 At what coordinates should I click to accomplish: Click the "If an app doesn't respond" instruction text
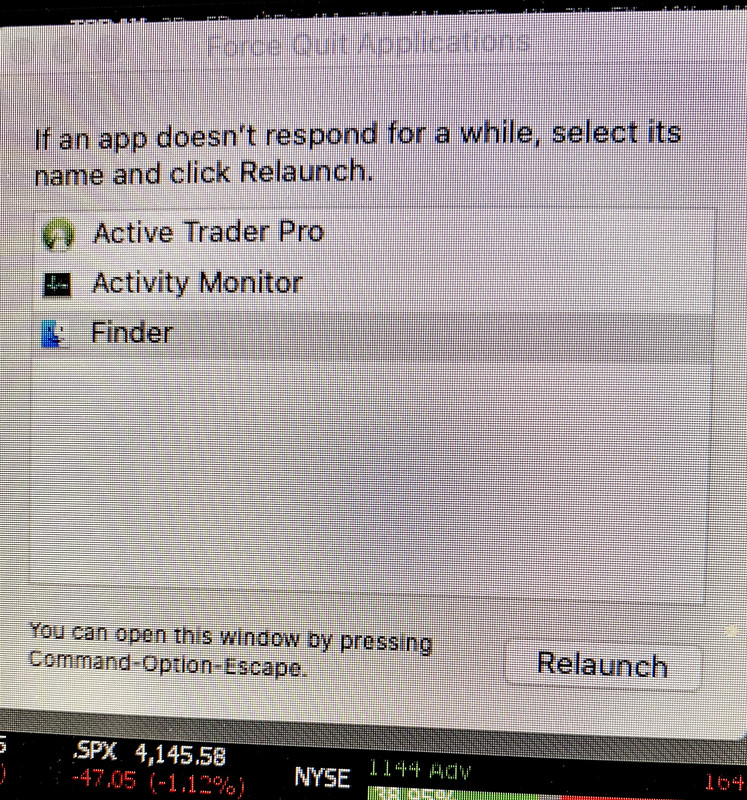point(358,153)
